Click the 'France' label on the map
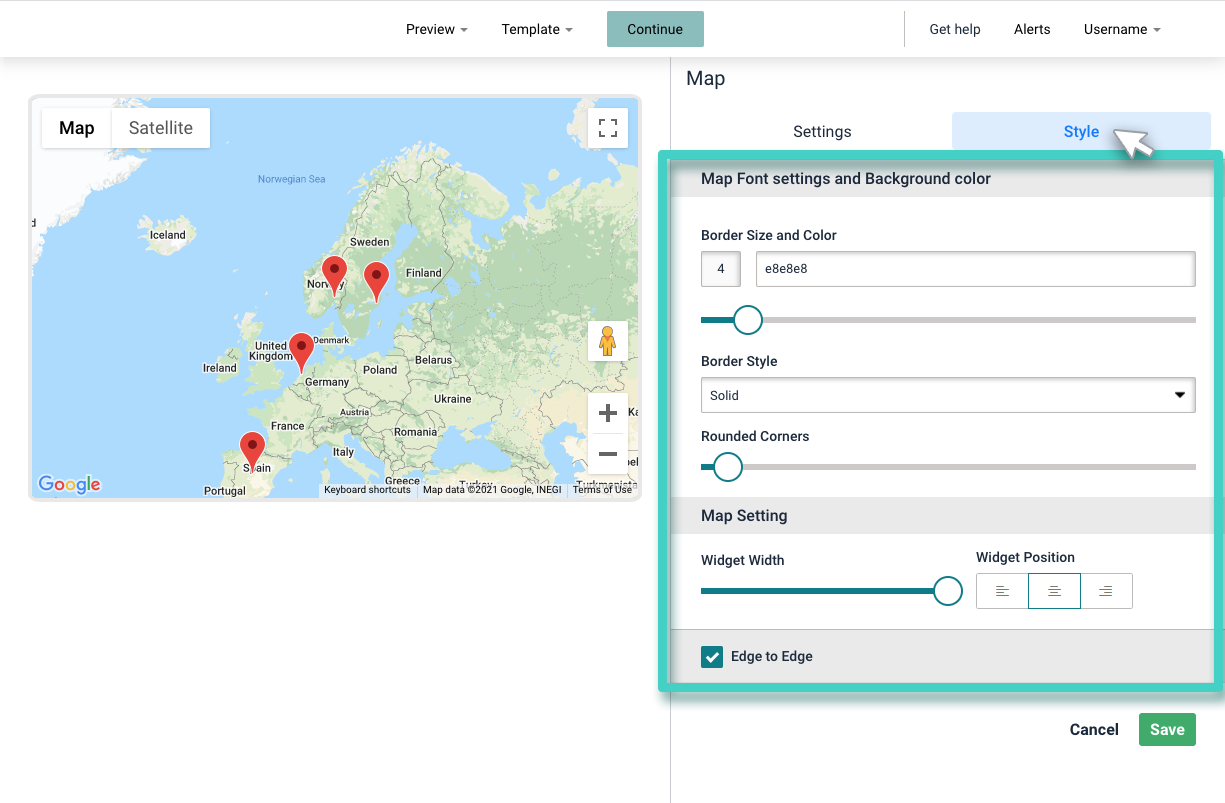 [x=288, y=426]
